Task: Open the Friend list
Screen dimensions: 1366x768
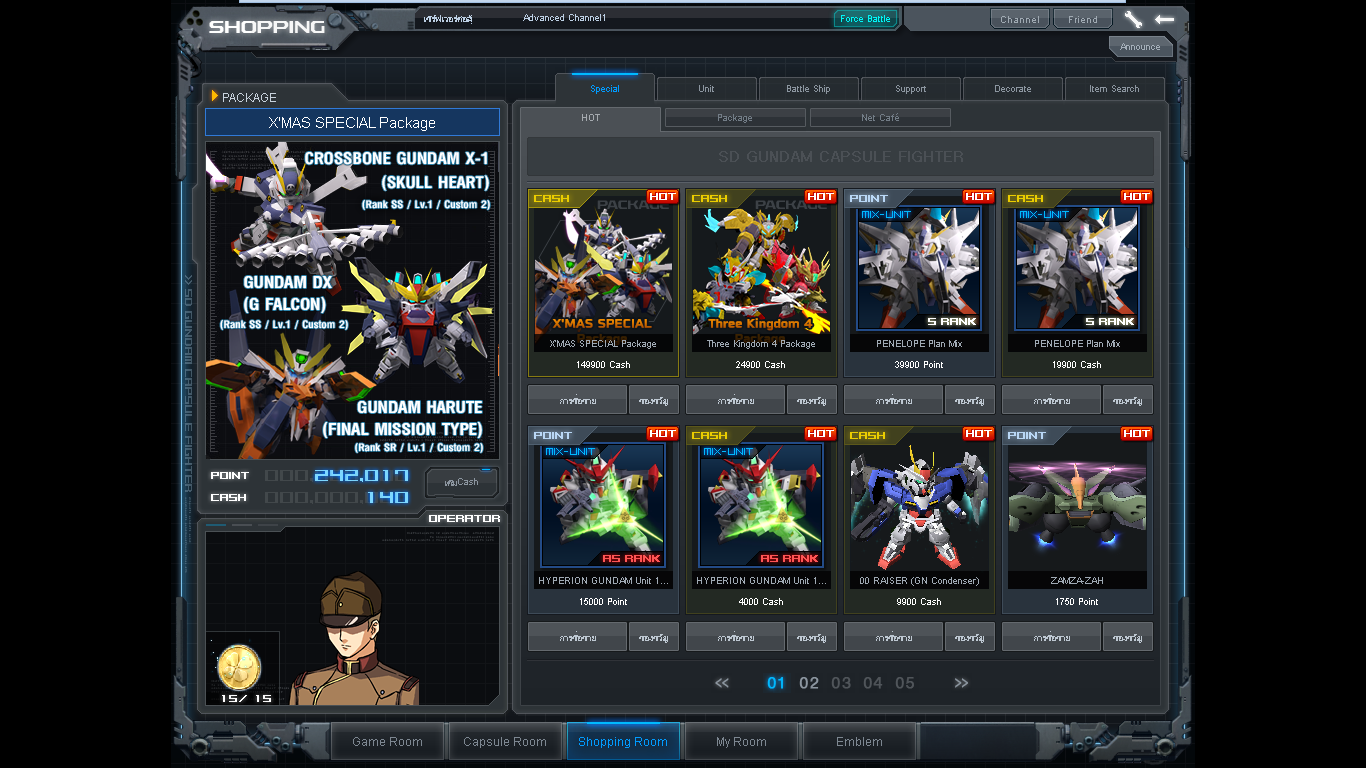Action: tap(1083, 19)
